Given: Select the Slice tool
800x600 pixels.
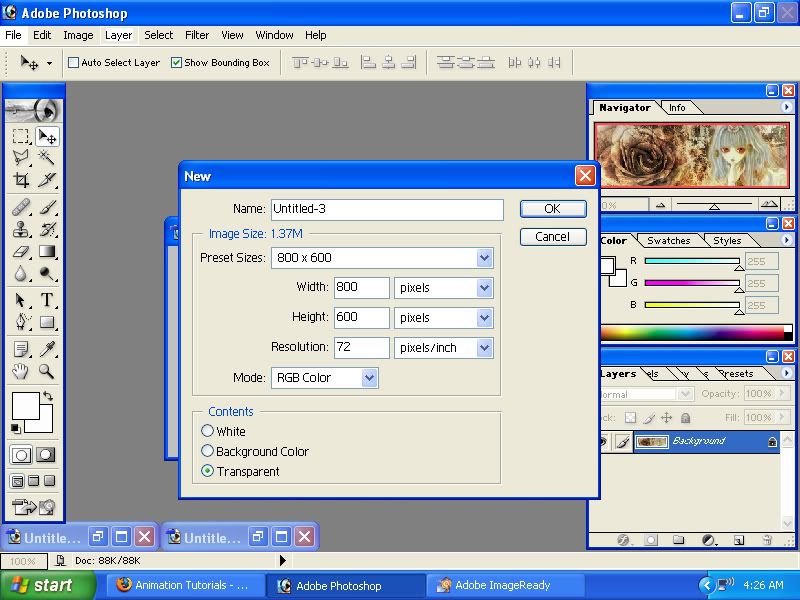Looking at the screenshot, I should (x=47, y=179).
